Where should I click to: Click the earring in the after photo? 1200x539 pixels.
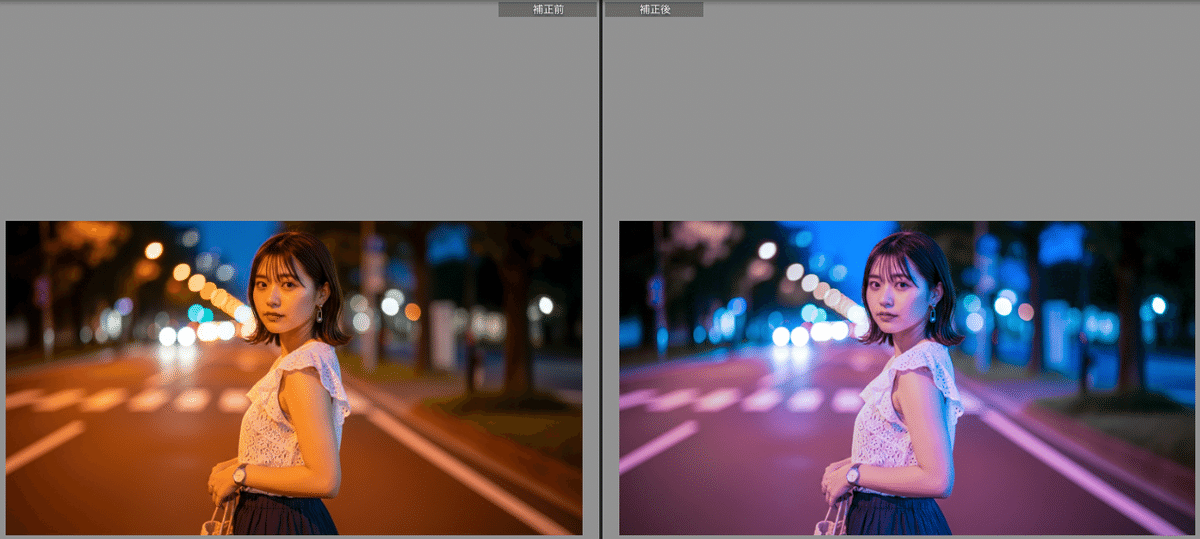pyautogui.click(x=933, y=313)
